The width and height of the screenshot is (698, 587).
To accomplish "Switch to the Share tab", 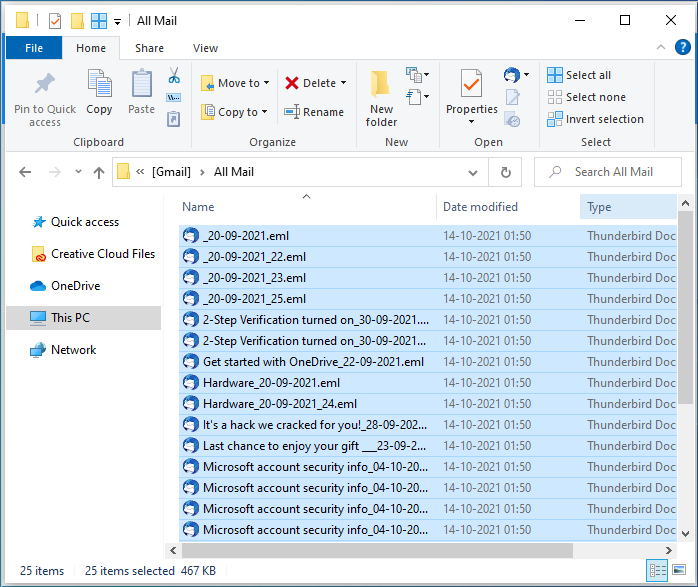I will pos(150,48).
